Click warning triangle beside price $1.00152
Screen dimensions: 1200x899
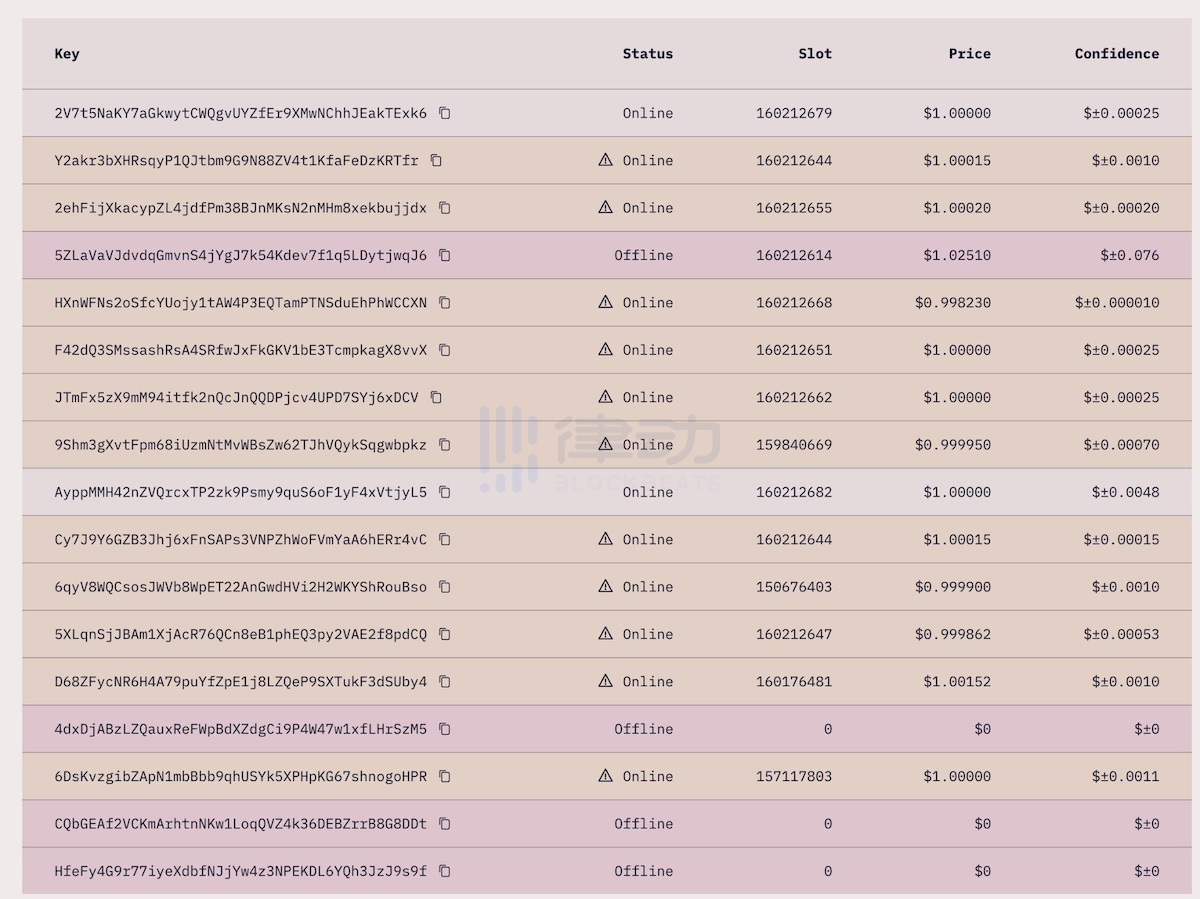[x=605, y=681]
